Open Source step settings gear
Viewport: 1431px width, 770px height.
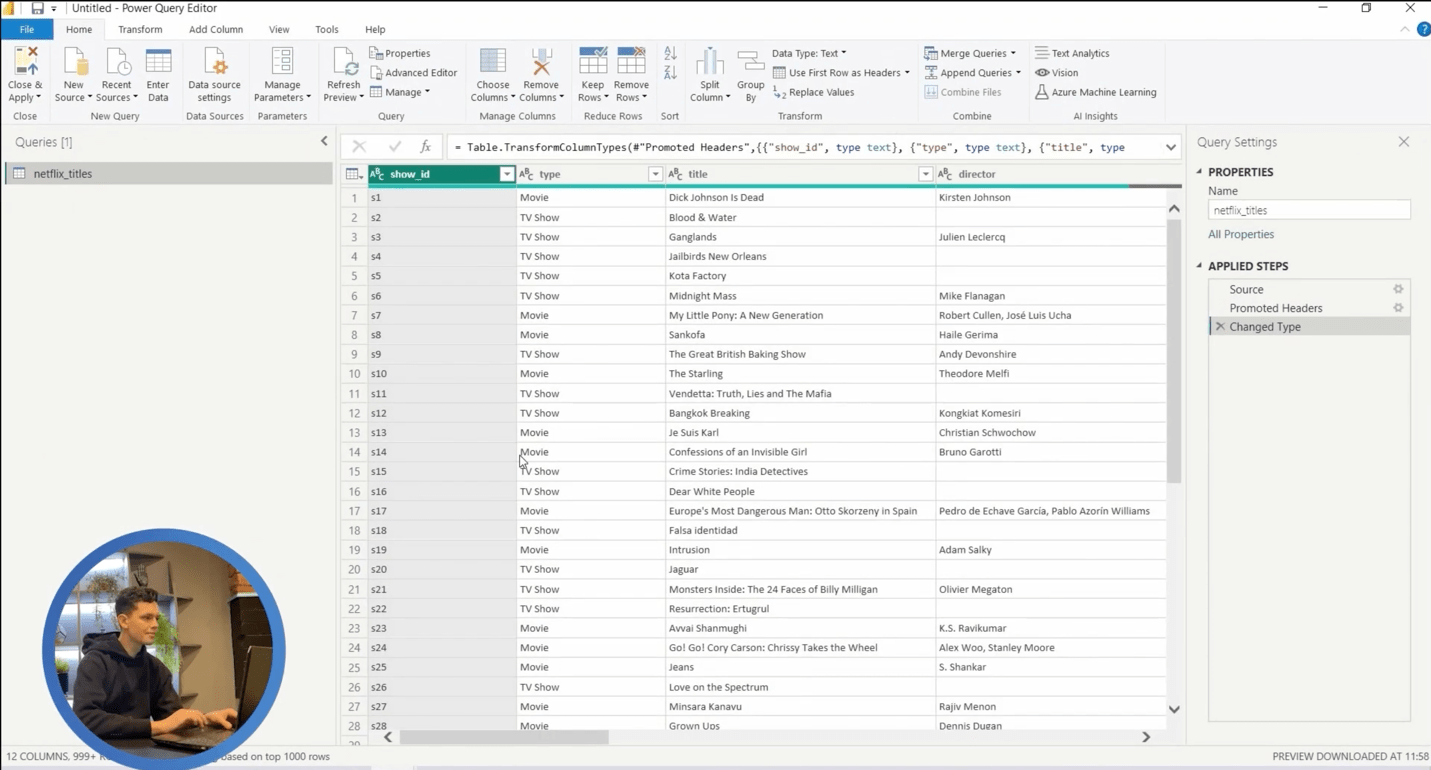1399,289
